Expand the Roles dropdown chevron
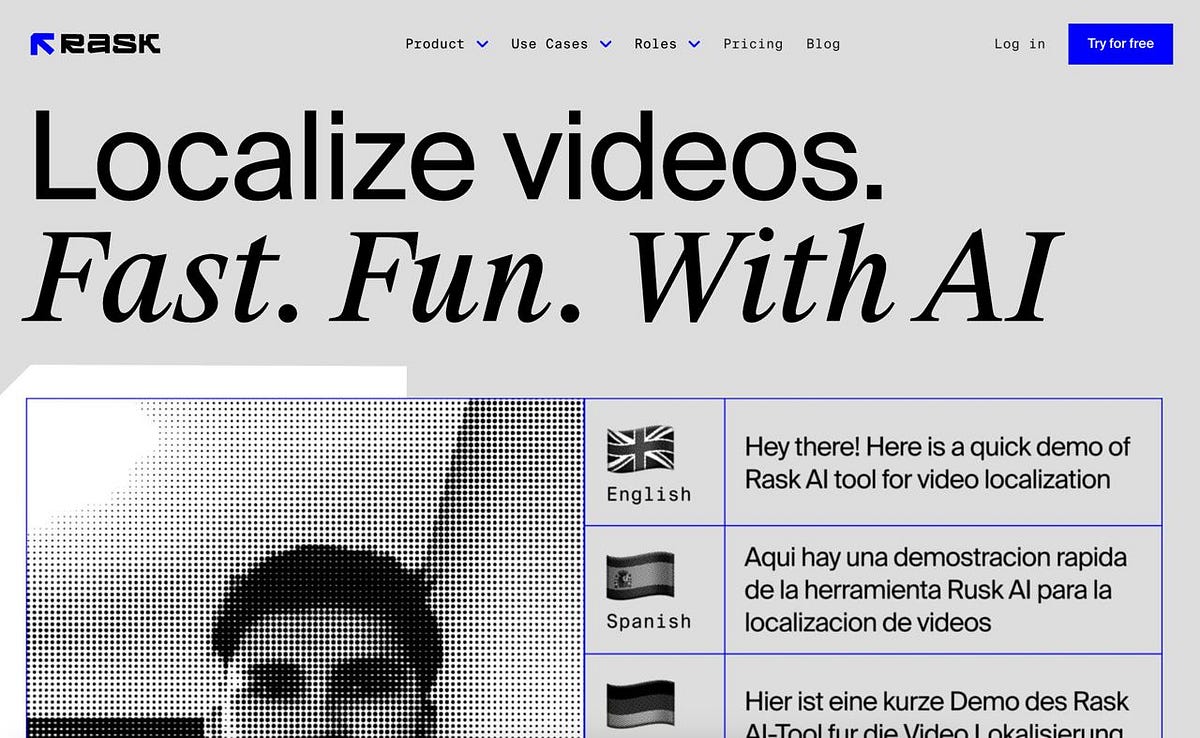Image resolution: width=1200 pixels, height=738 pixels. 694,44
